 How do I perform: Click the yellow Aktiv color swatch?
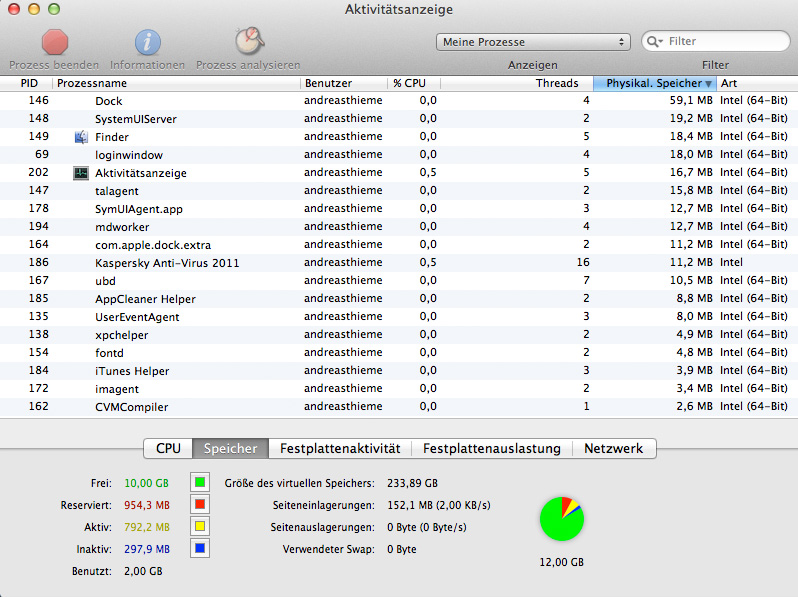coord(200,526)
